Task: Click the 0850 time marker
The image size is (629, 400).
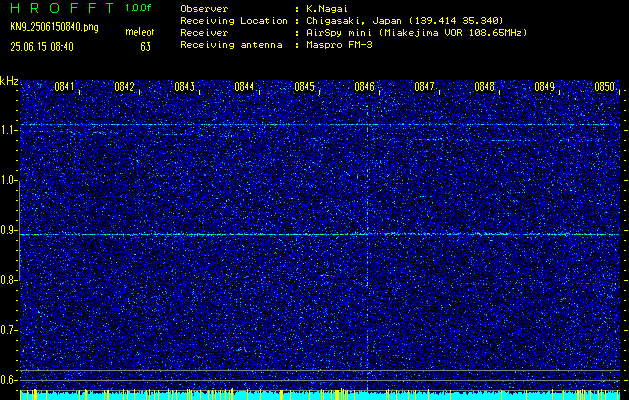Action: [x=605, y=87]
